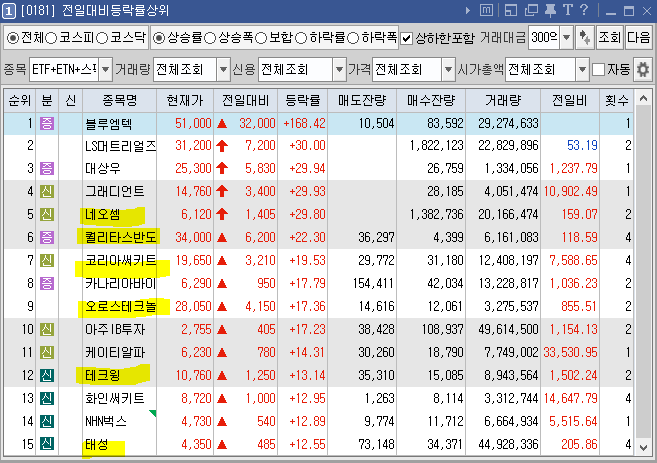
Task: Click the title bar T font icon
Action: pos(568,10)
